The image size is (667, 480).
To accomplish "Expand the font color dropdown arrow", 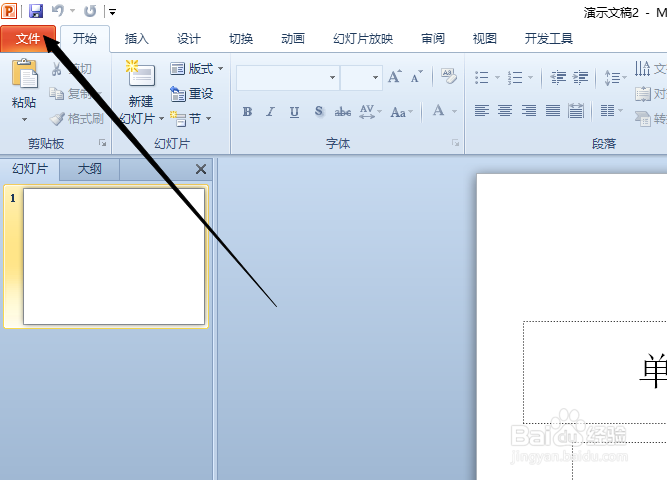I will click(x=454, y=111).
